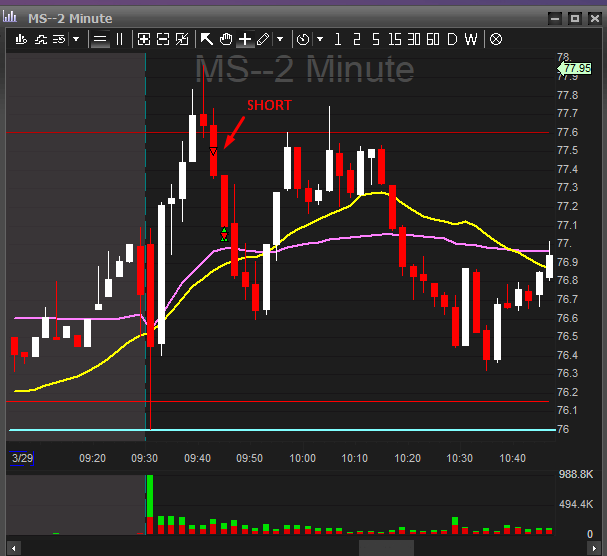Select the pencil drawing tool
607x556 pixels.
coord(263,39)
